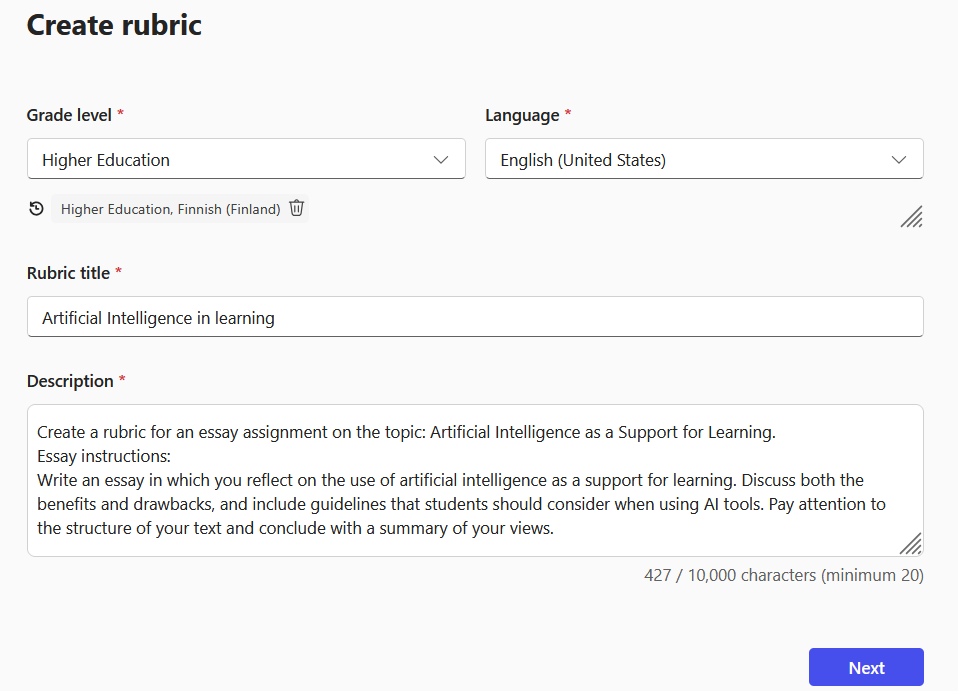Click the resize handle of the Description box
The height and width of the screenshot is (691, 958).
tap(911, 544)
